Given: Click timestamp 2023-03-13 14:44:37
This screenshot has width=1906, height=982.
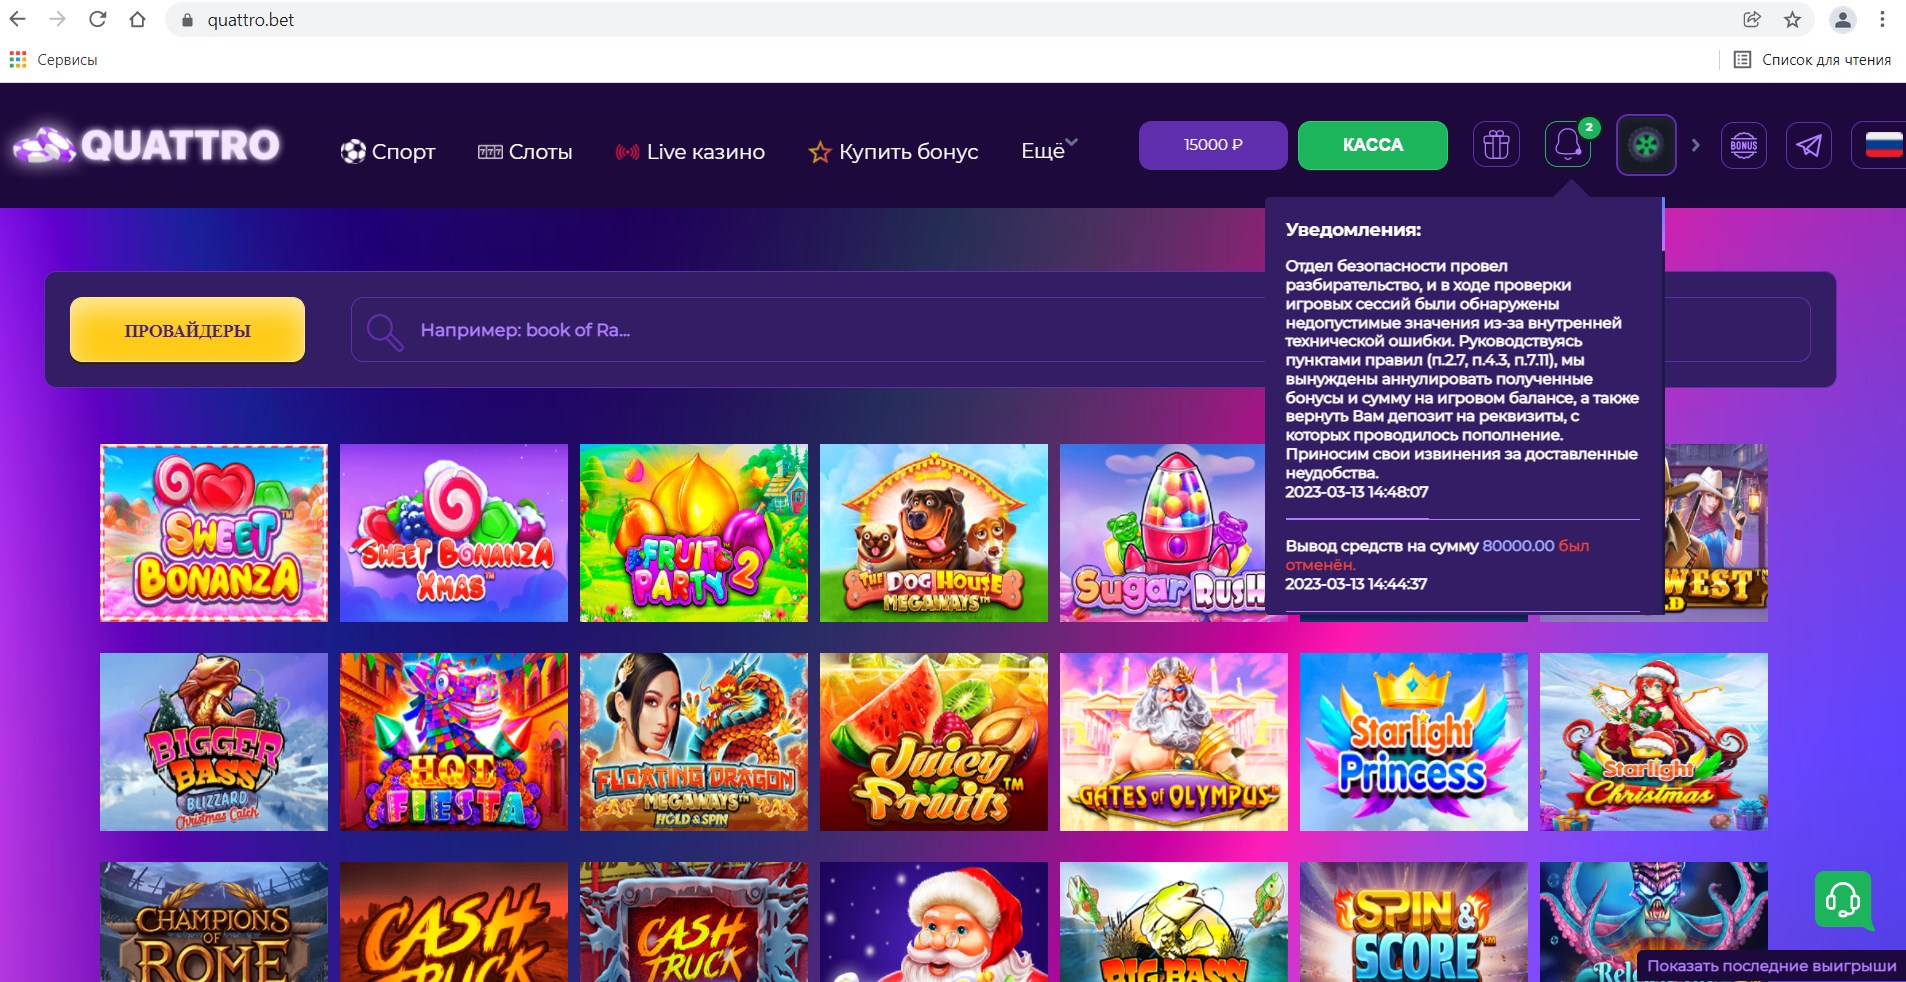Looking at the screenshot, I should pos(1356,584).
